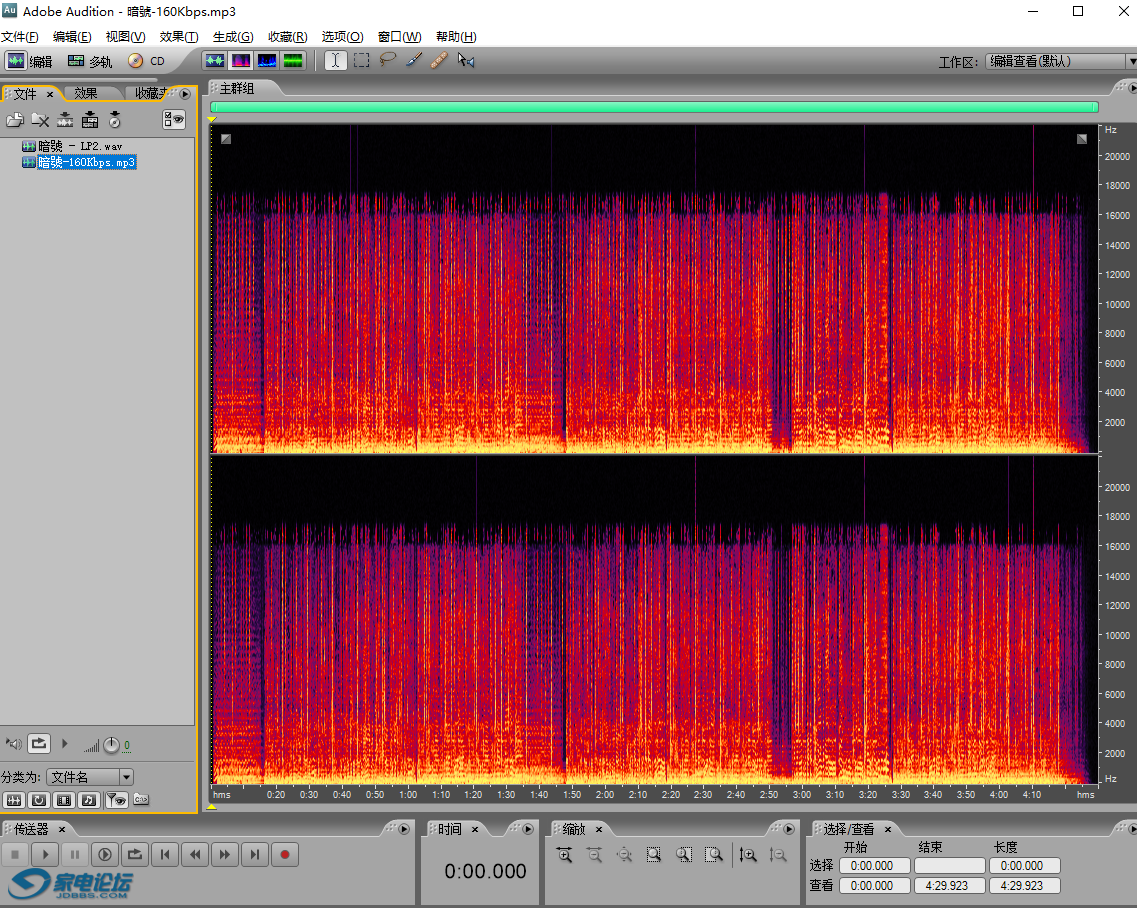Toggle the show video files filter button
Viewport: 1137px width, 908px height.
(x=64, y=799)
